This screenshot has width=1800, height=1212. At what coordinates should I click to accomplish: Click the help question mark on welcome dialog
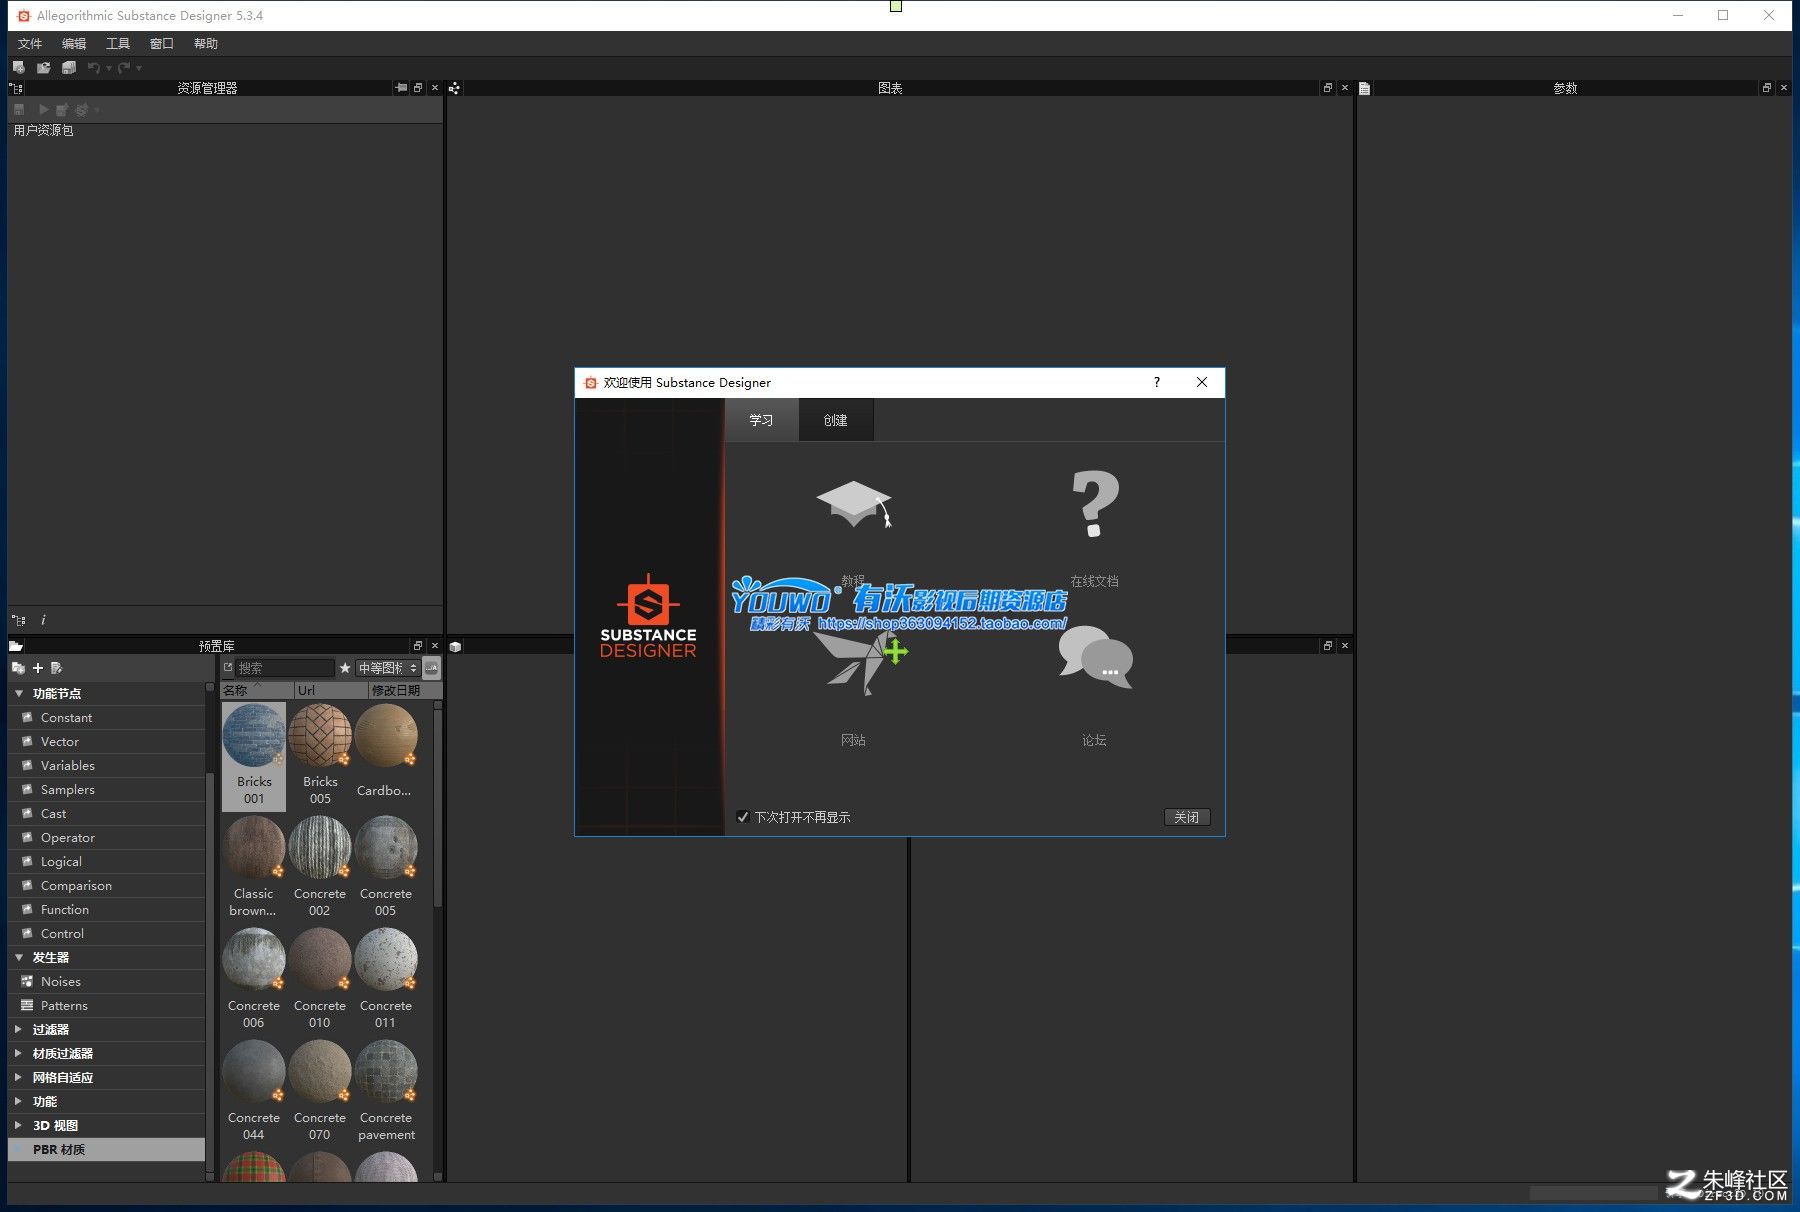click(1157, 382)
